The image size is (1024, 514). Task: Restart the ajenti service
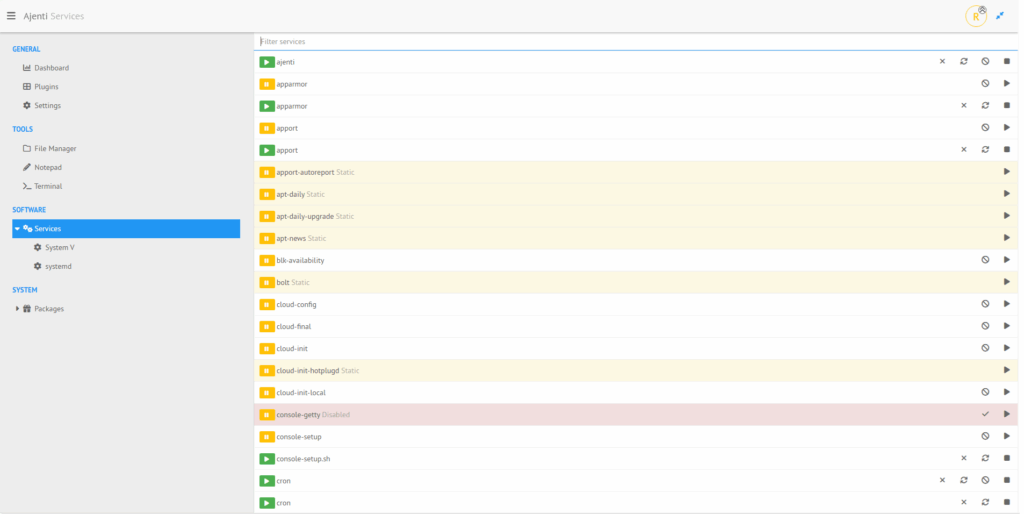click(x=963, y=62)
